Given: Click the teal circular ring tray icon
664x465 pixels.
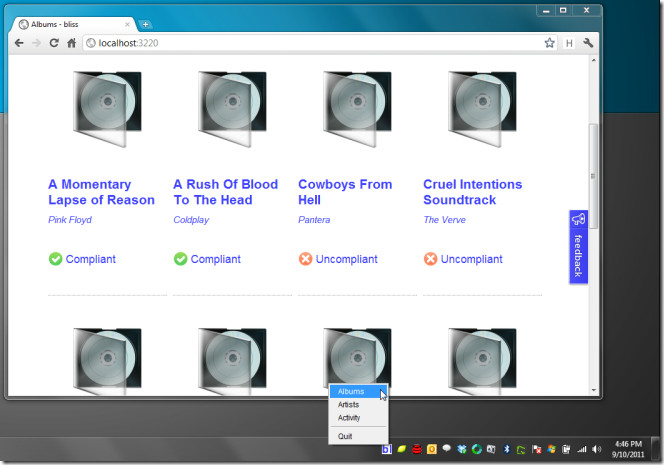Looking at the screenshot, I should (x=476, y=449).
